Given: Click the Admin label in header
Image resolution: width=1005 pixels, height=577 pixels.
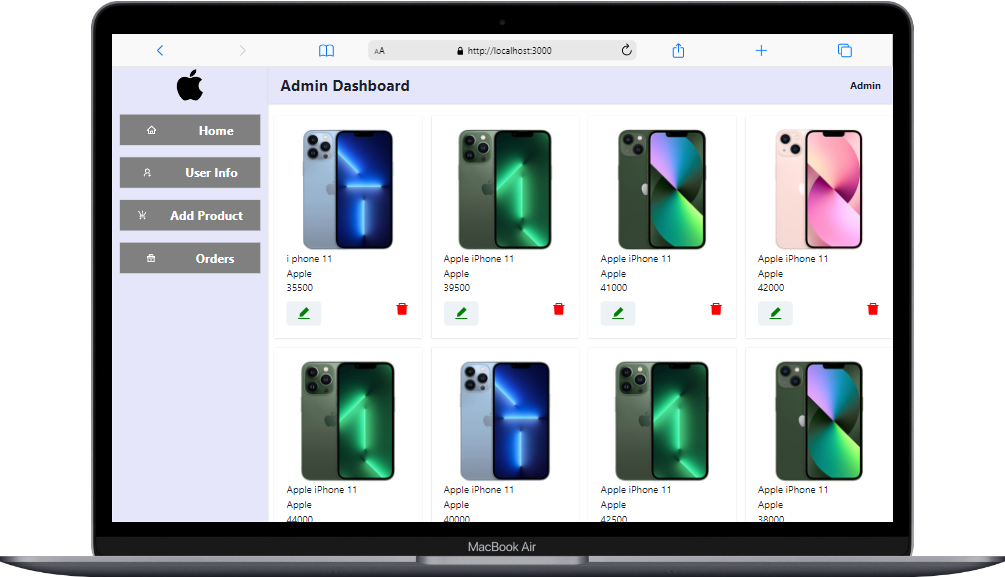Looking at the screenshot, I should pyautogui.click(x=865, y=85).
